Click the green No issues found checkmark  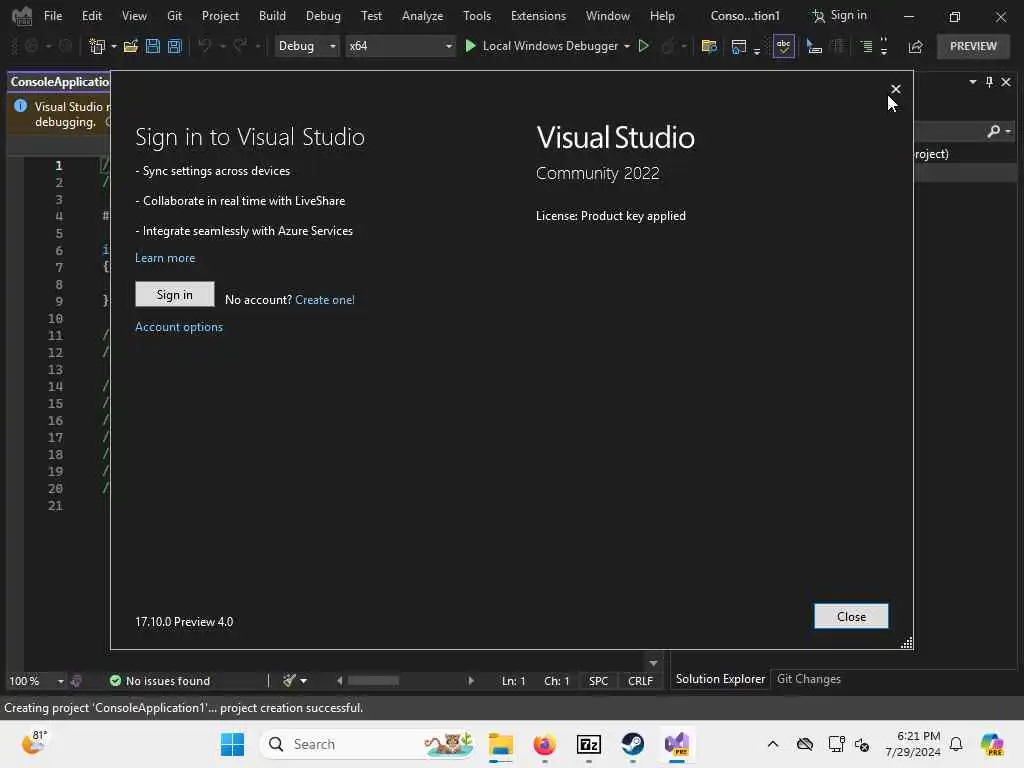coord(116,680)
